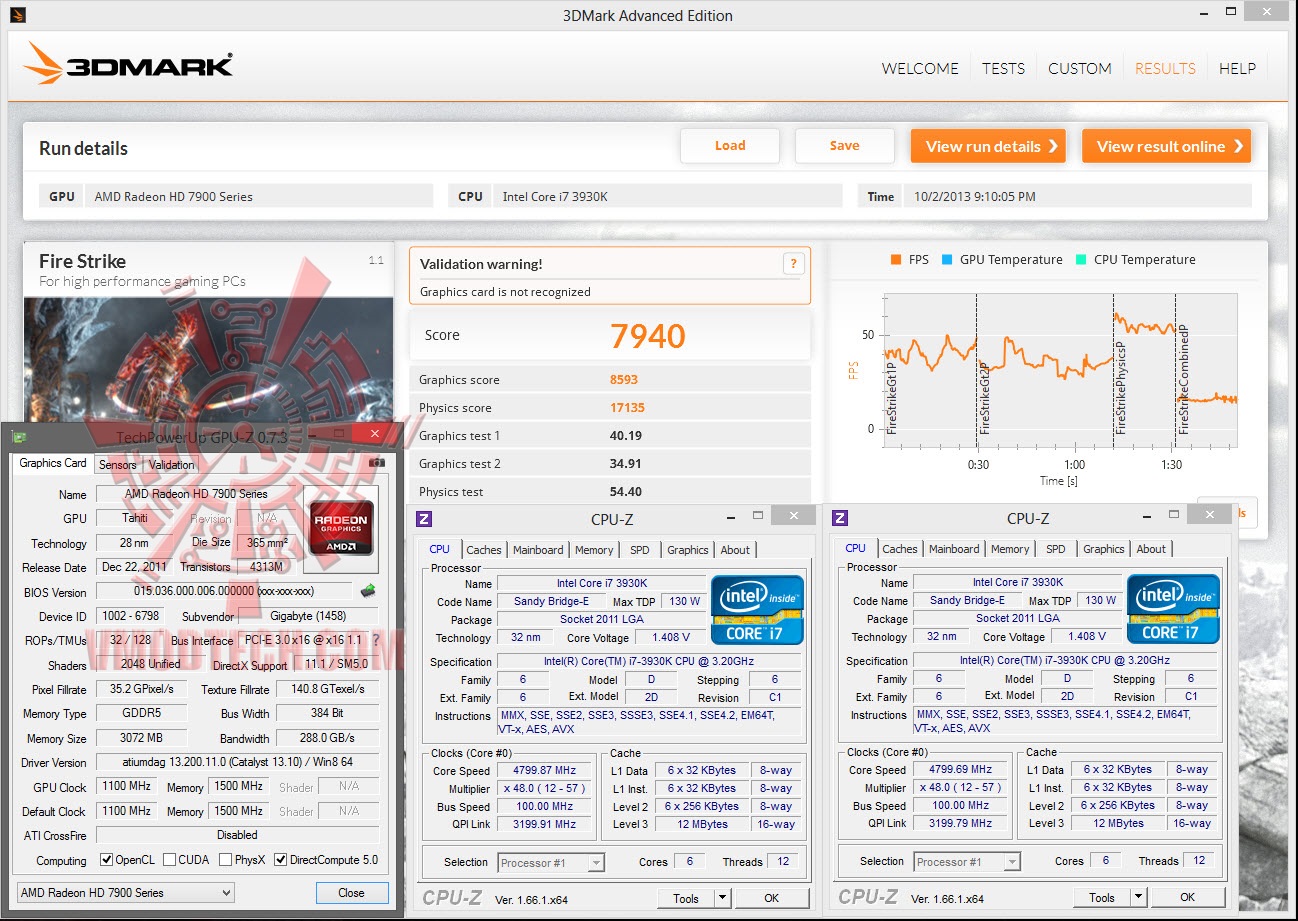
Task: Open the Caches tab in left CPU-Z
Action: tap(484, 550)
